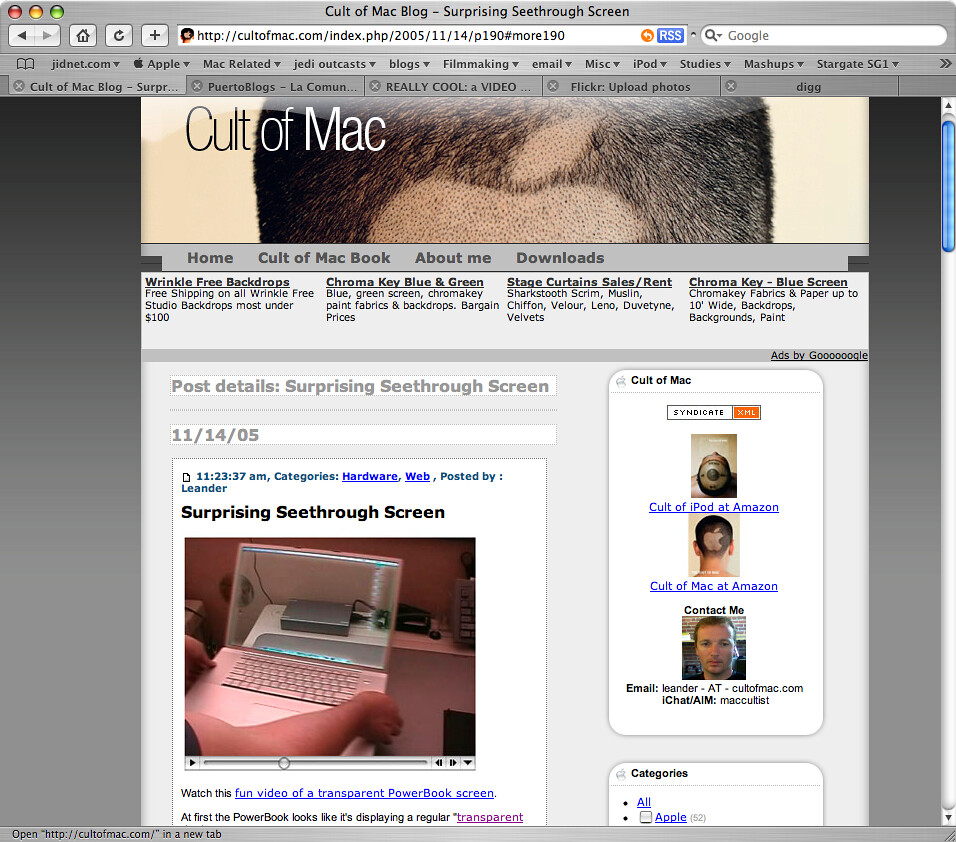The width and height of the screenshot is (956, 842).
Task: Close the Flickr: Upload photos tab
Action: 553,86
